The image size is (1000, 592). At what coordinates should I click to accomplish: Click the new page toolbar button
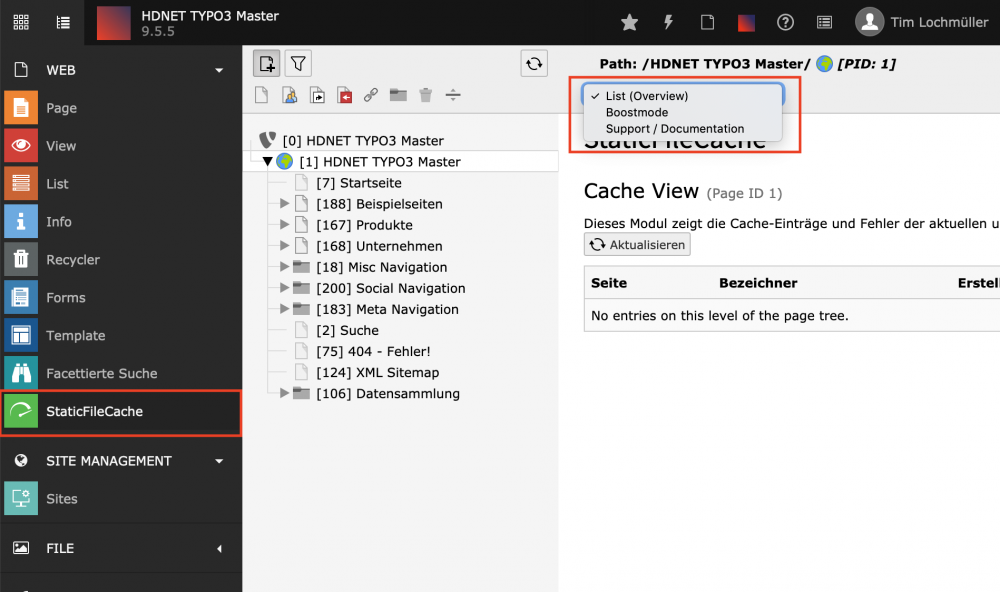[x=267, y=64]
